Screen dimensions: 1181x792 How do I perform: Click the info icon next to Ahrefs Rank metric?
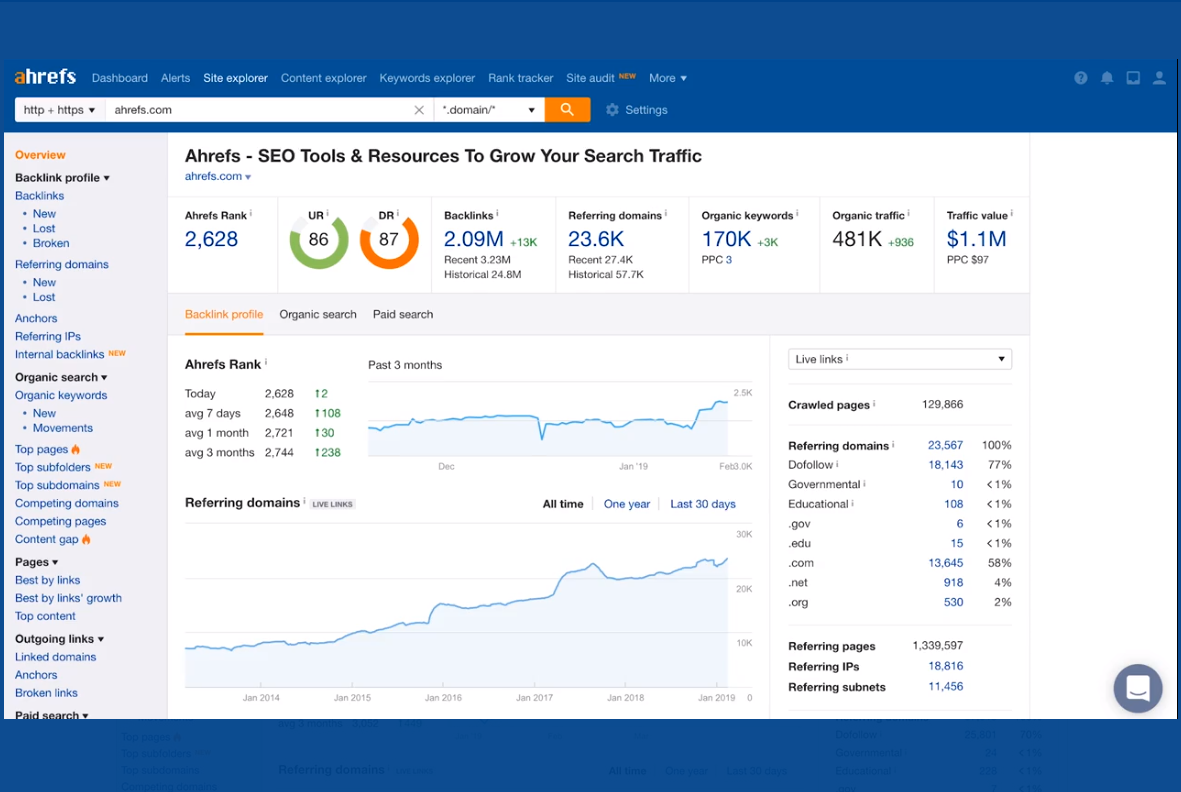[251, 213]
